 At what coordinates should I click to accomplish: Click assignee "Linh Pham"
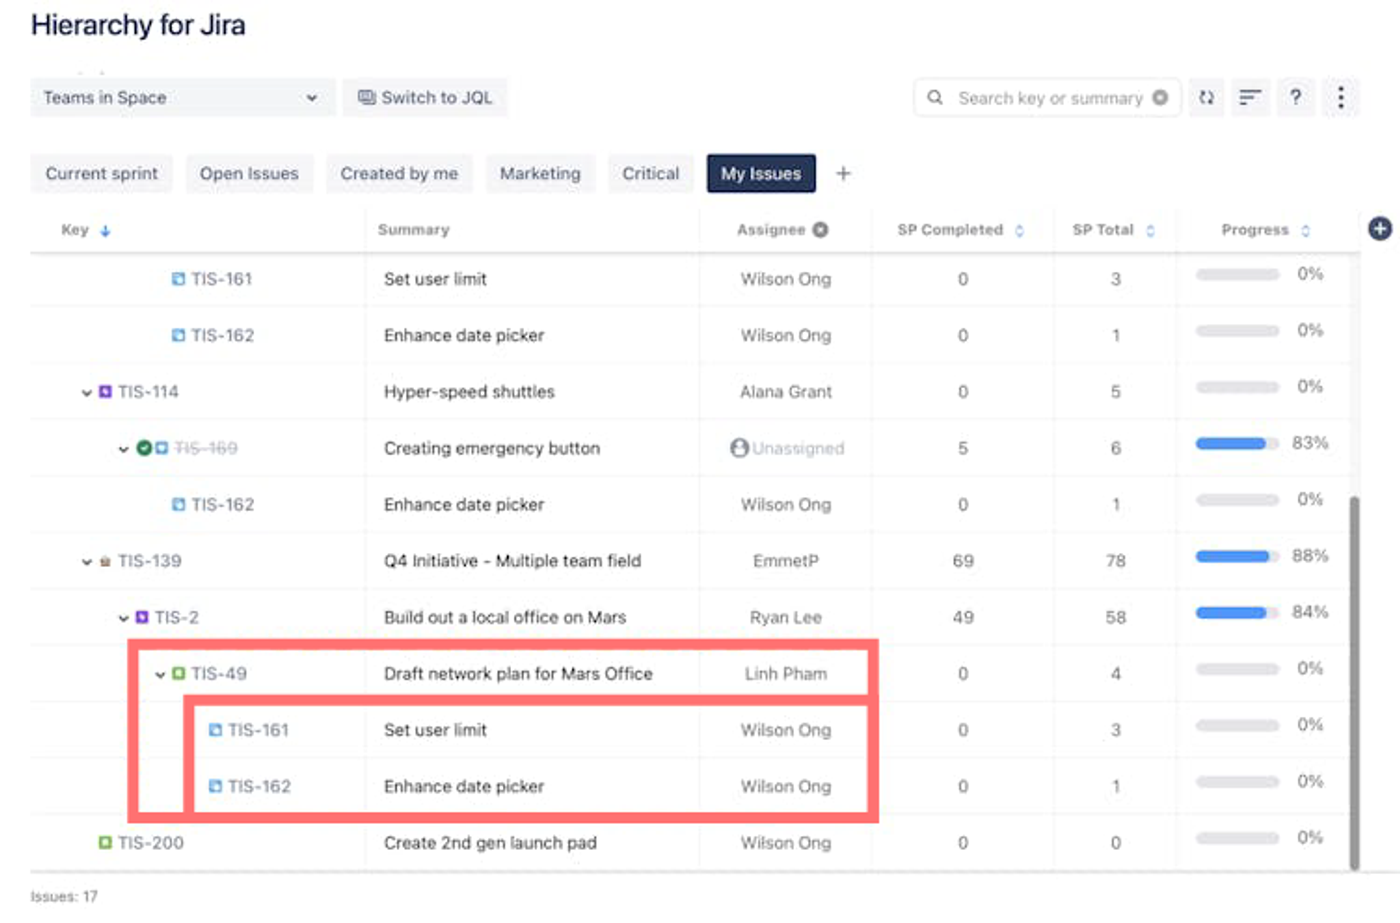786,674
